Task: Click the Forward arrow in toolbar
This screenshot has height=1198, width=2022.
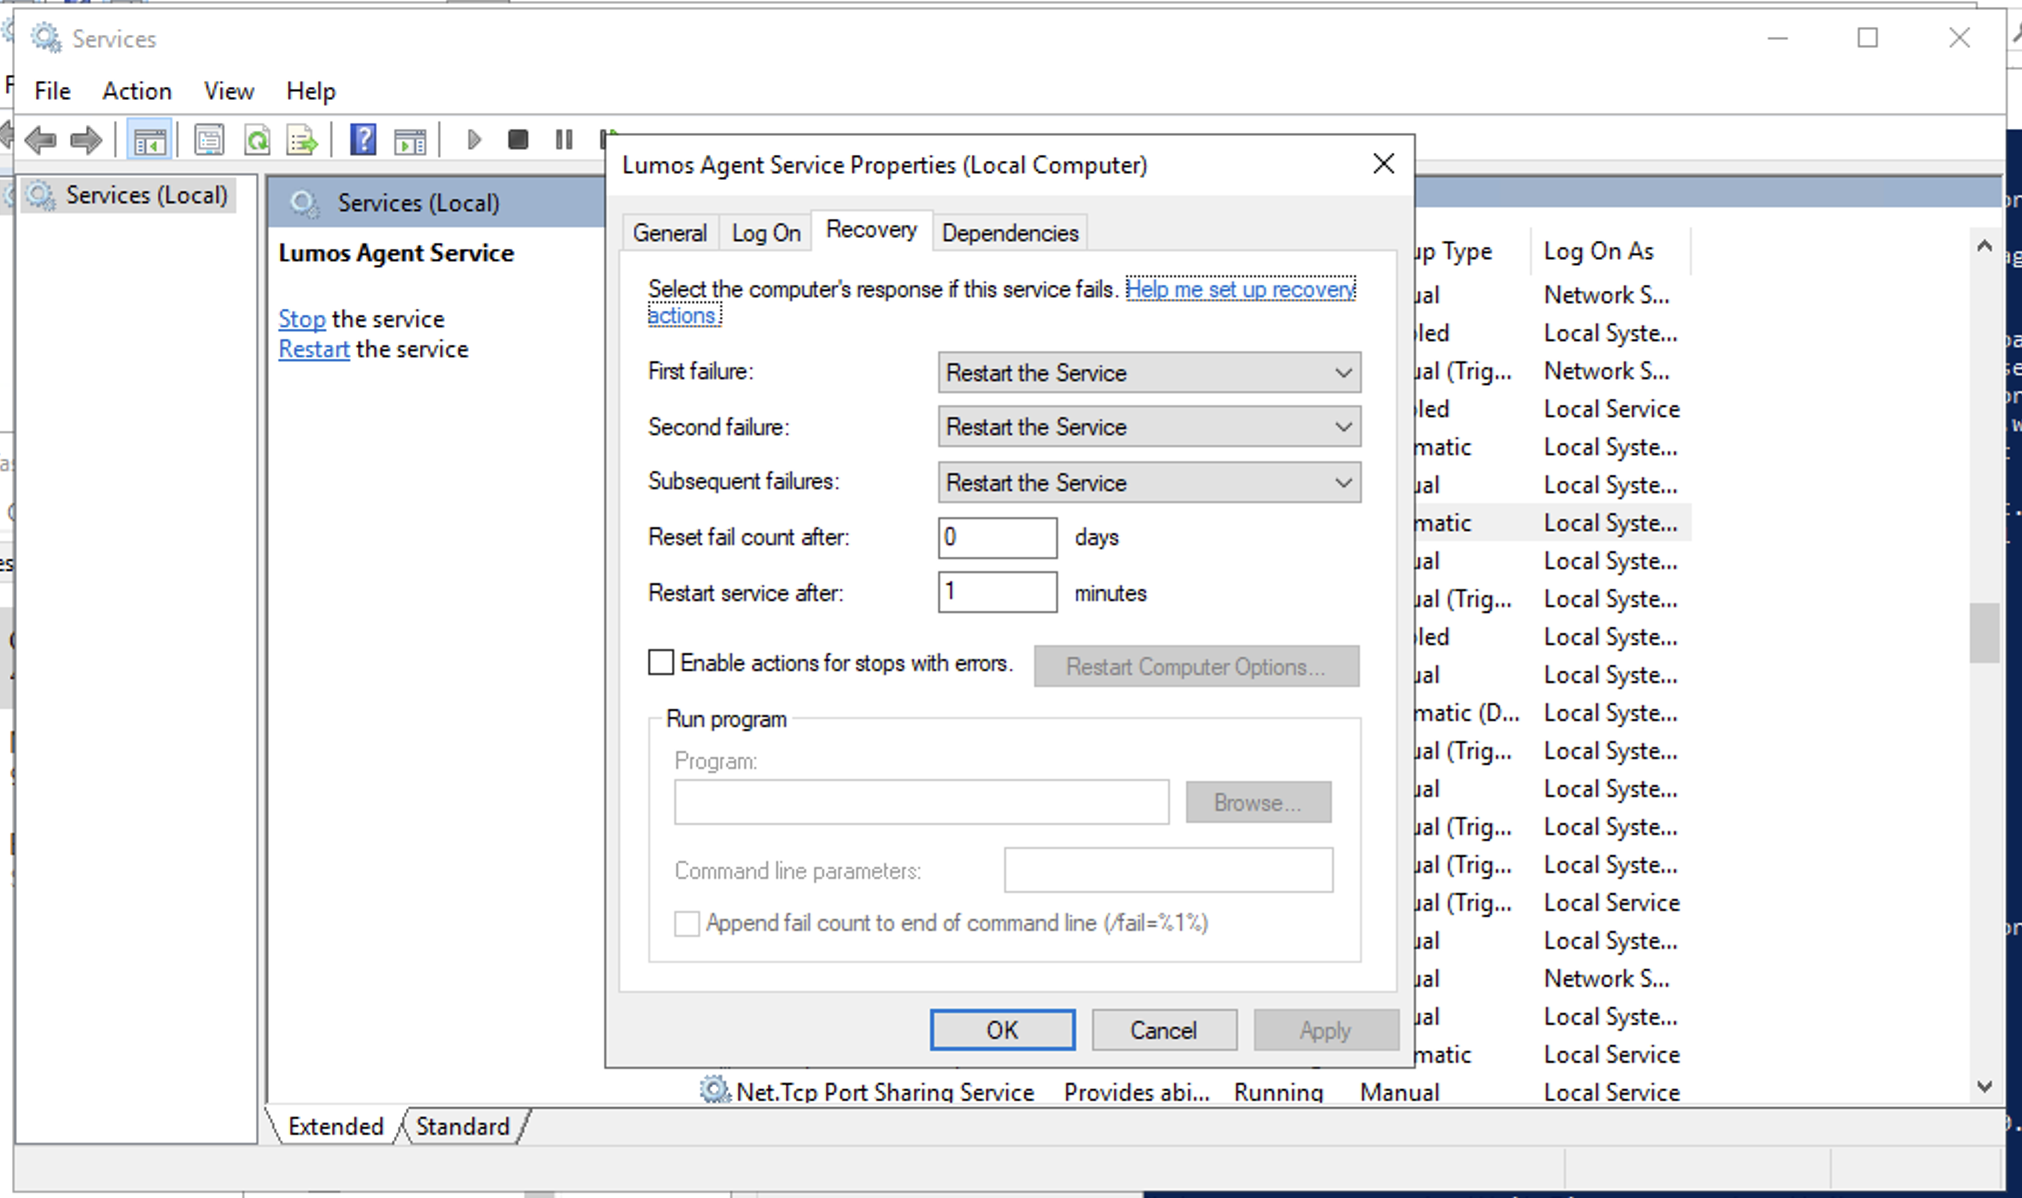Action: 86,140
